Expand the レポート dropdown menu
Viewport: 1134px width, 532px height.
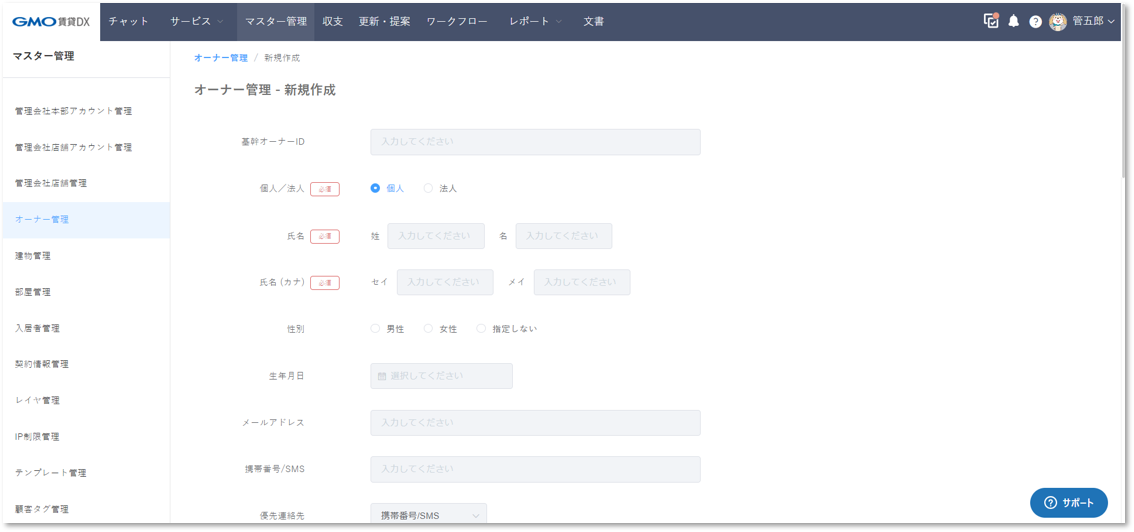click(x=535, y=21)
